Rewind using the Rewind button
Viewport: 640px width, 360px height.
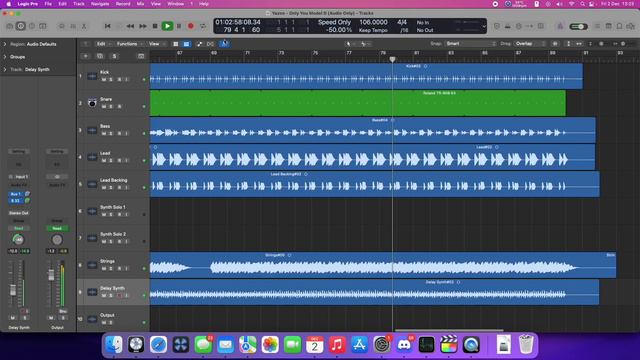(x=130, y=26)
